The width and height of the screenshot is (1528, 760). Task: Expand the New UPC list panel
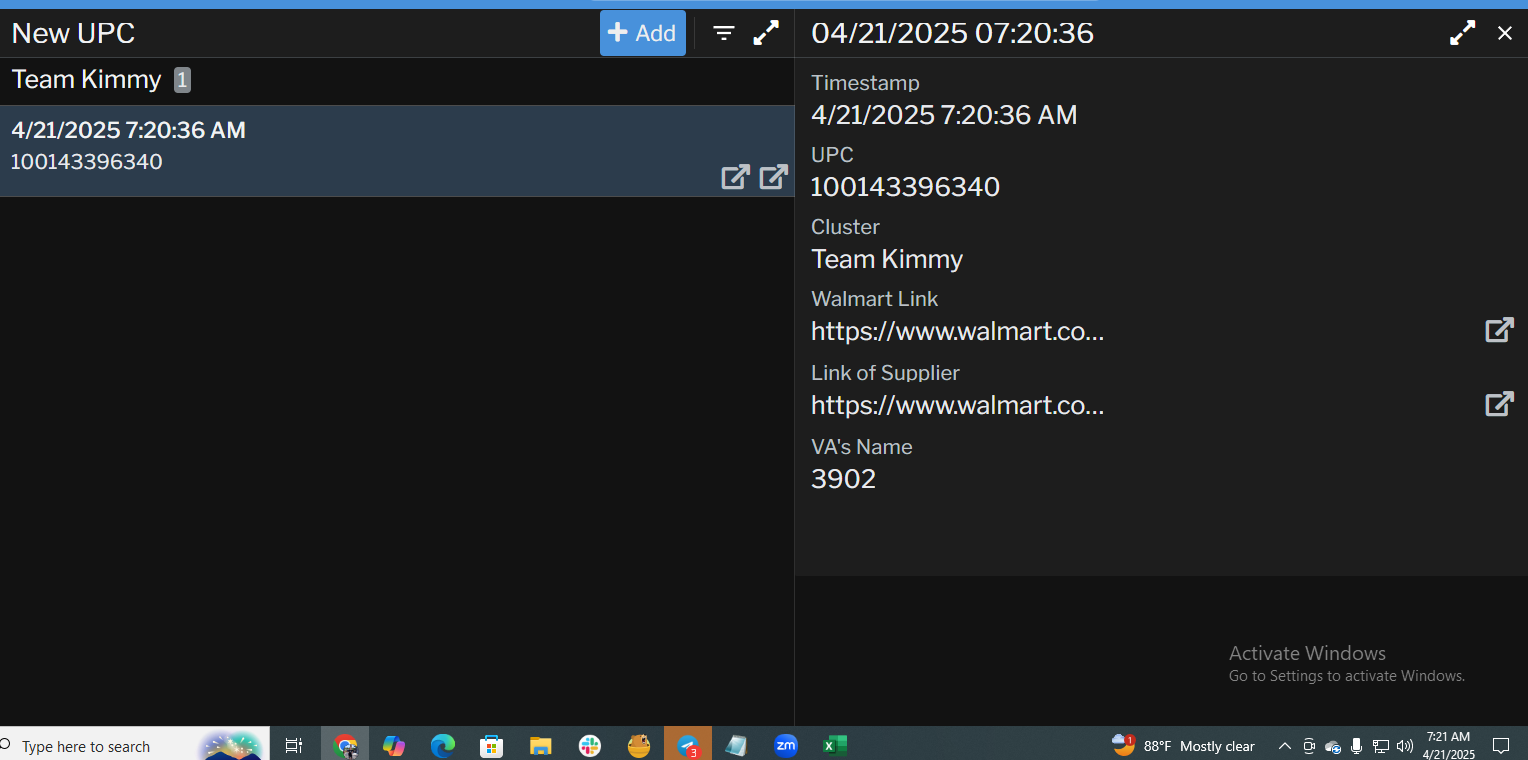pos(766,33)
